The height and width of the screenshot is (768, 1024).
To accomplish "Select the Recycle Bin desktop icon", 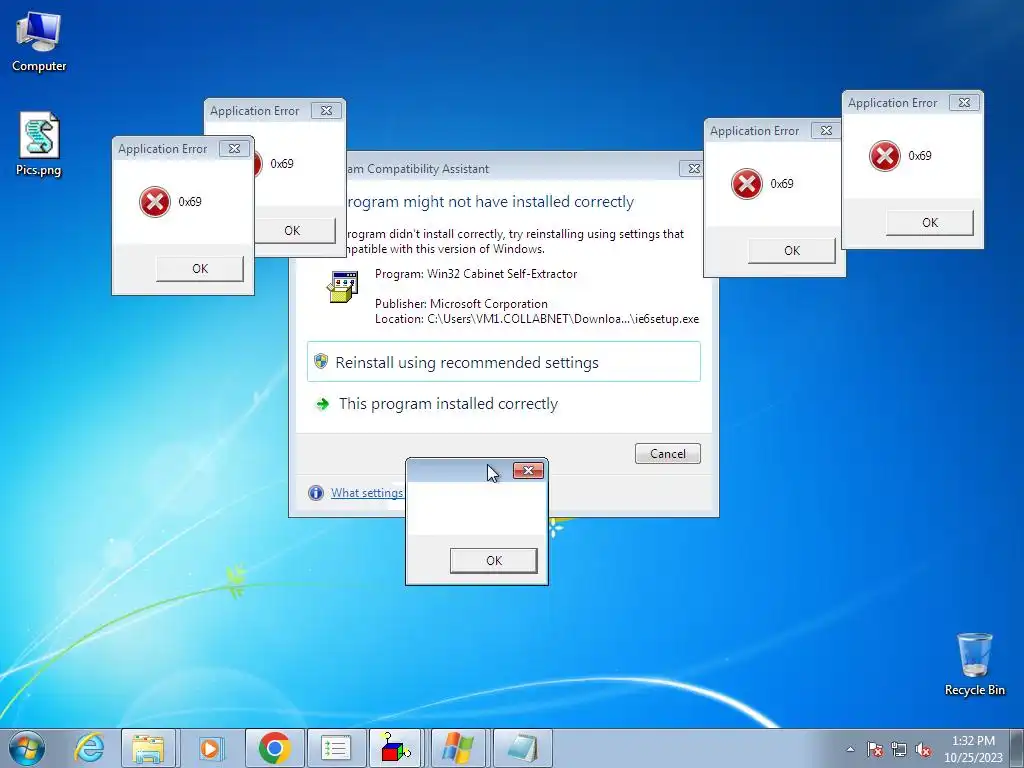I will click(974, 664).
